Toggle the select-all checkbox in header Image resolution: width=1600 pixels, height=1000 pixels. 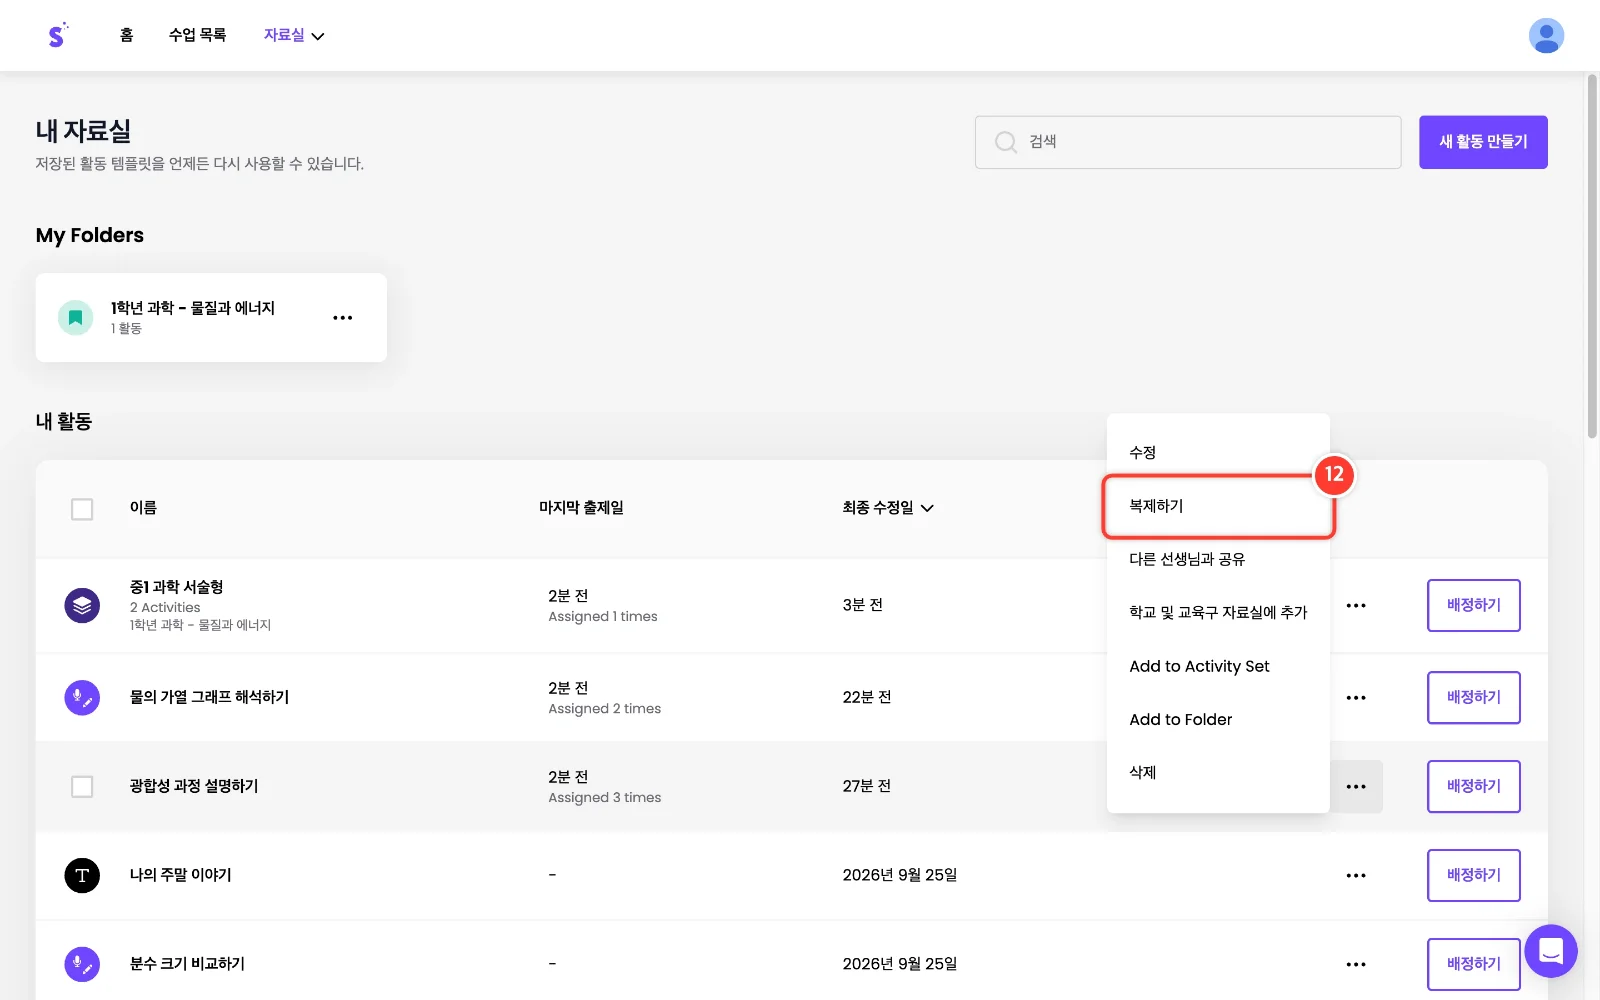[82, 509]
